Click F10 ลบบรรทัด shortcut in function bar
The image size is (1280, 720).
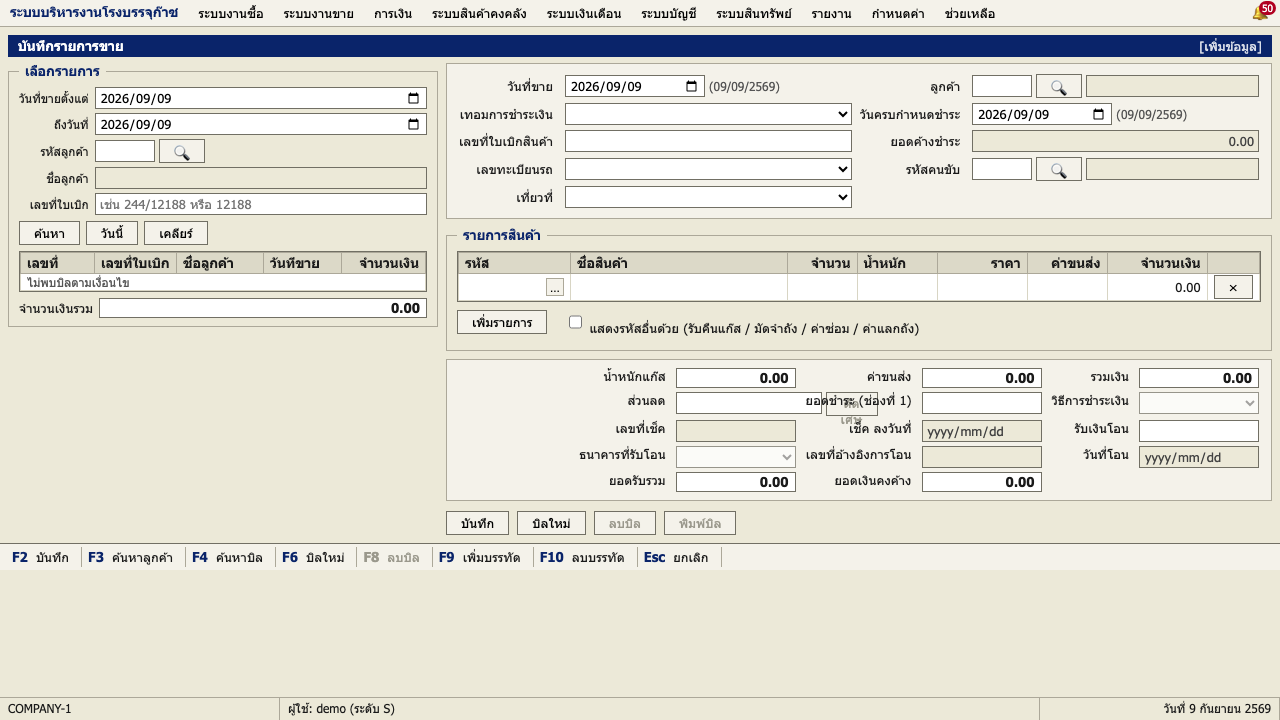pos(582,557)
